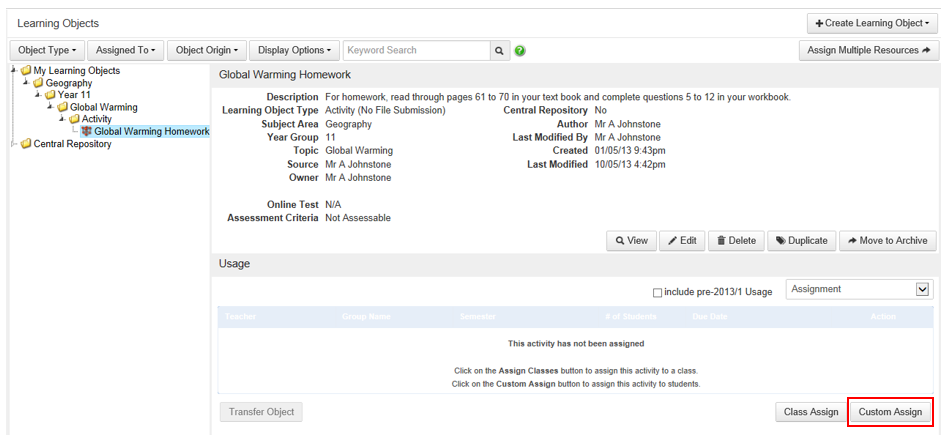The image size is (951, 444).
Task: Open the Assigned To filter dropdown
Action: [125, 50]
